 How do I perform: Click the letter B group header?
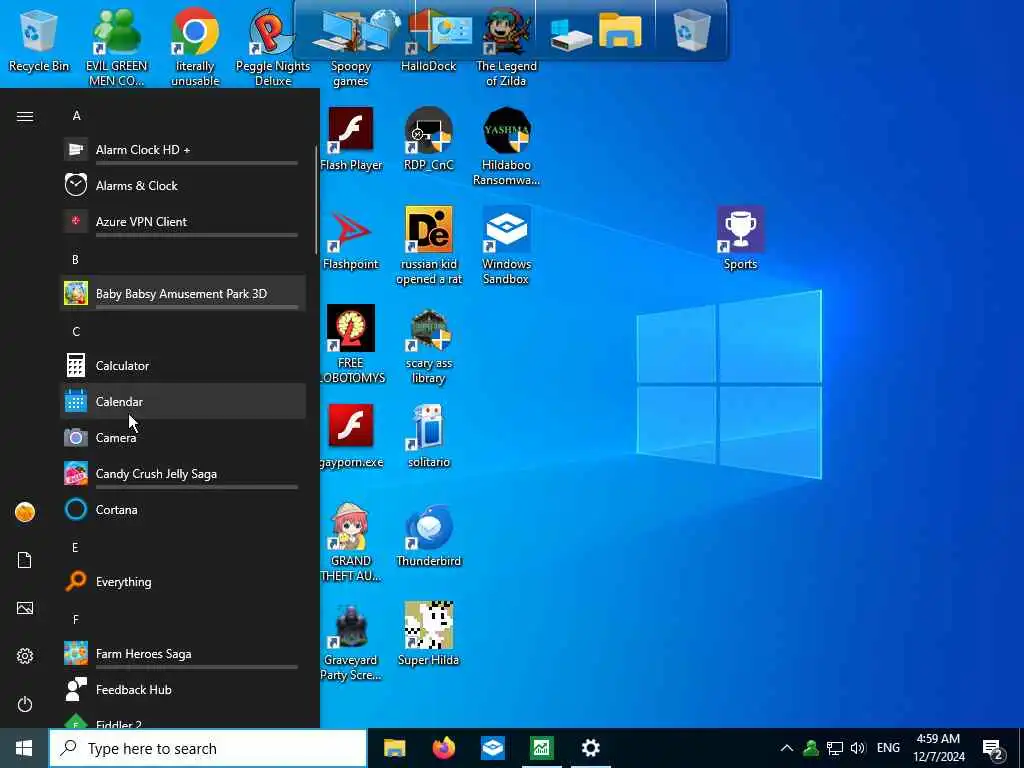(x=76, y=259)
